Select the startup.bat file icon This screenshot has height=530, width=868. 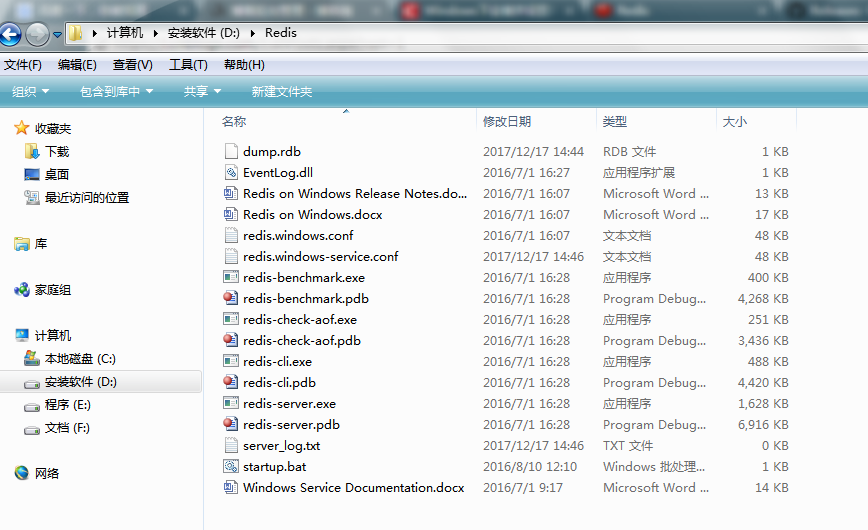click(231, 466)
